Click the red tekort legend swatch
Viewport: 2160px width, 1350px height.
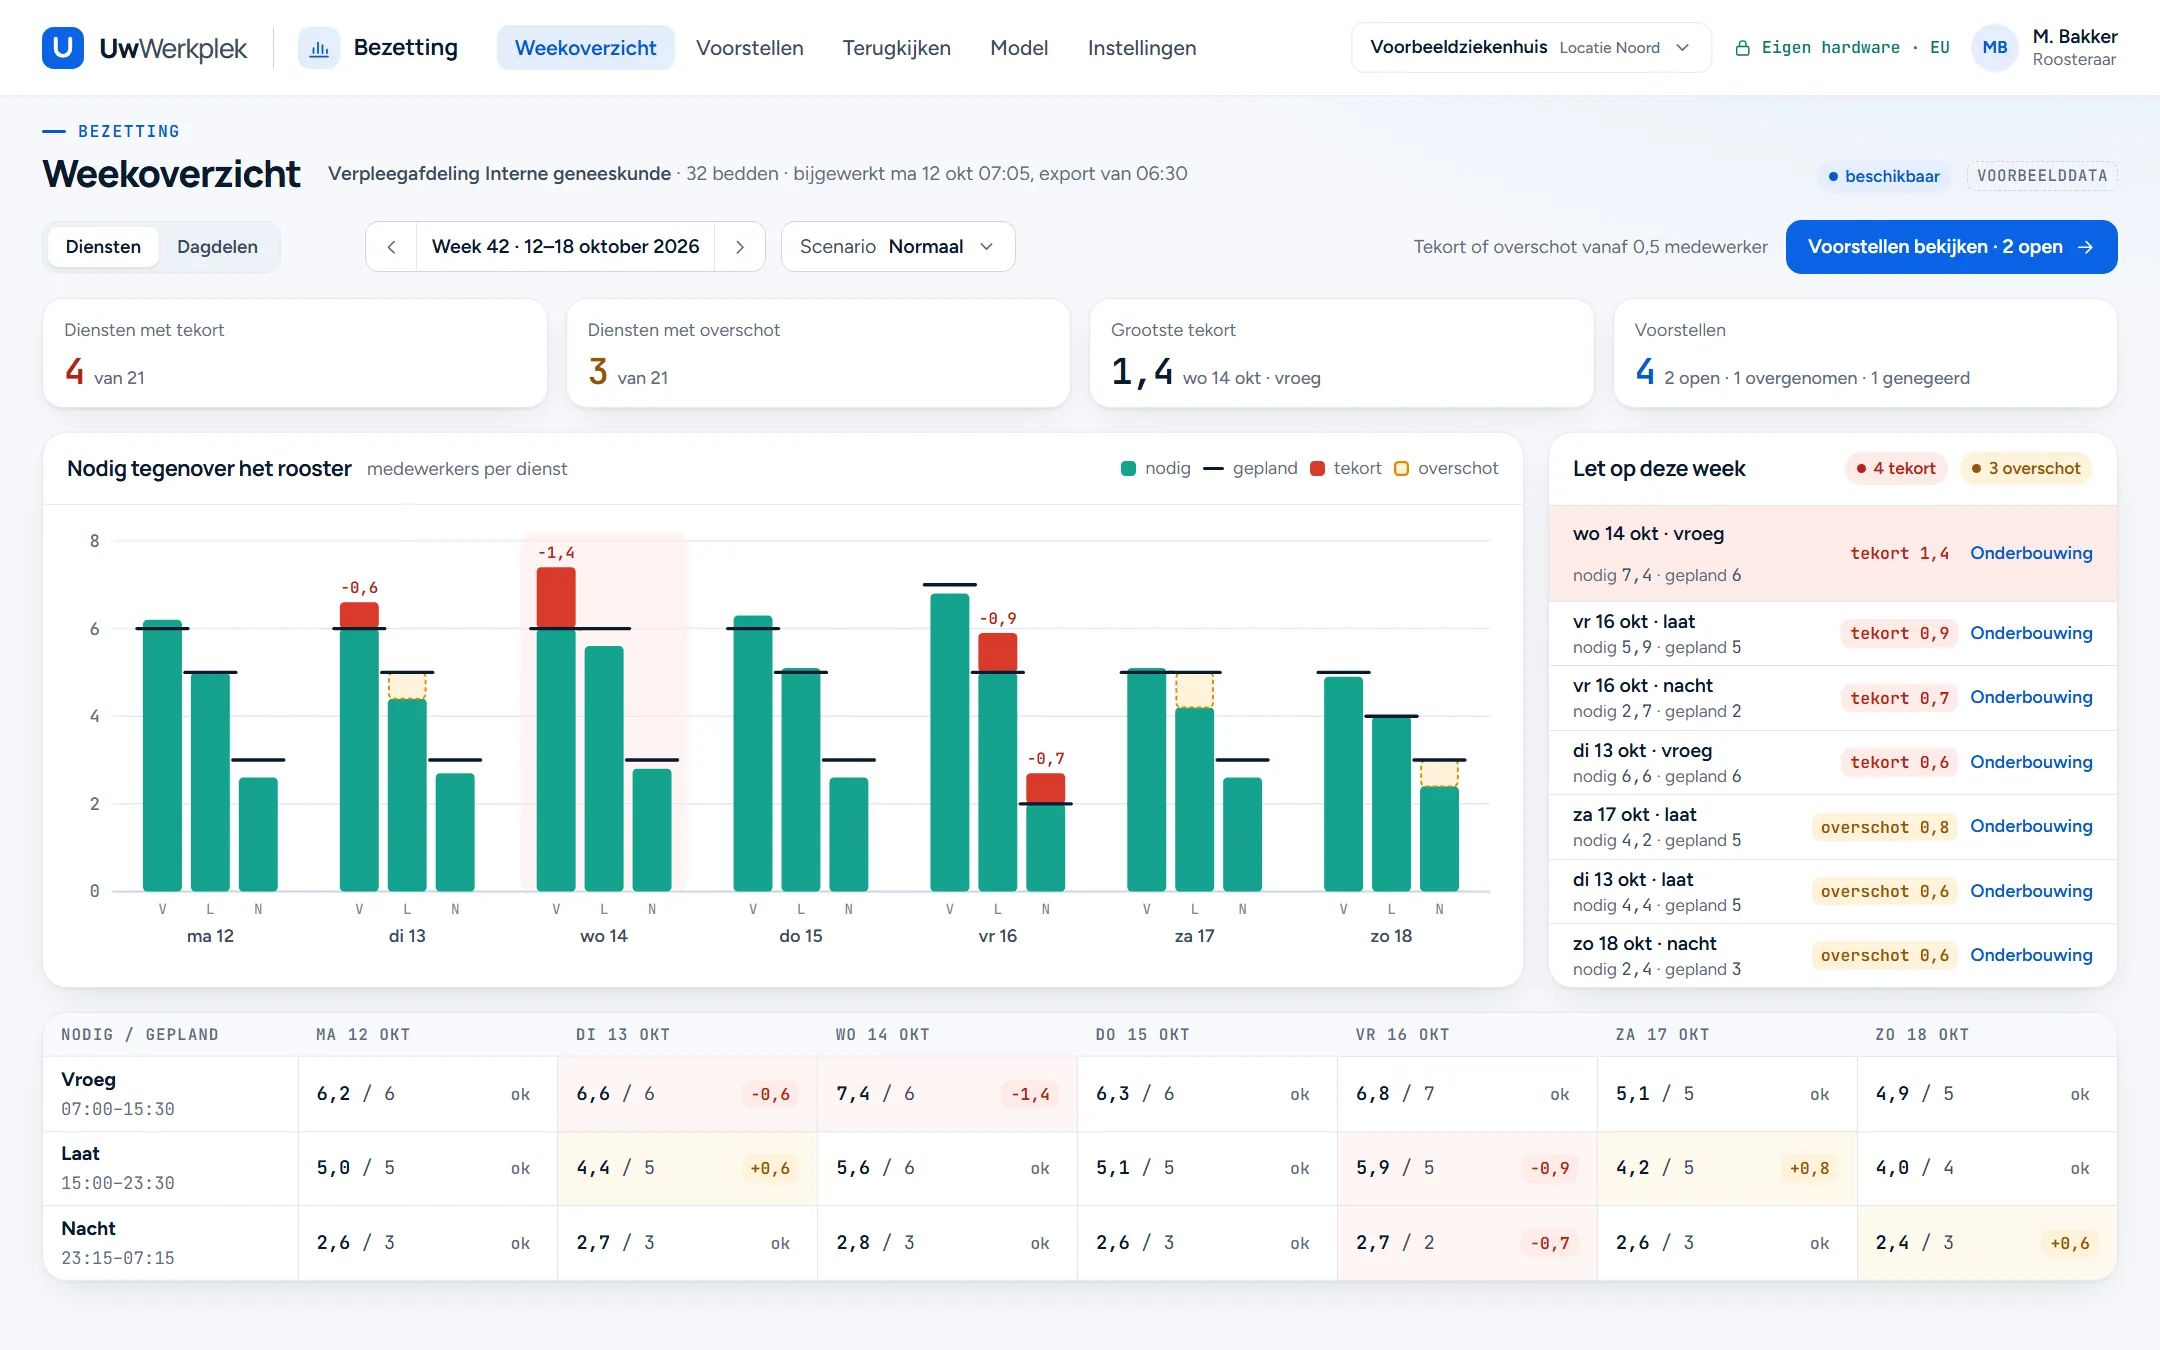pyautogui.click(x=1317, y=468)
